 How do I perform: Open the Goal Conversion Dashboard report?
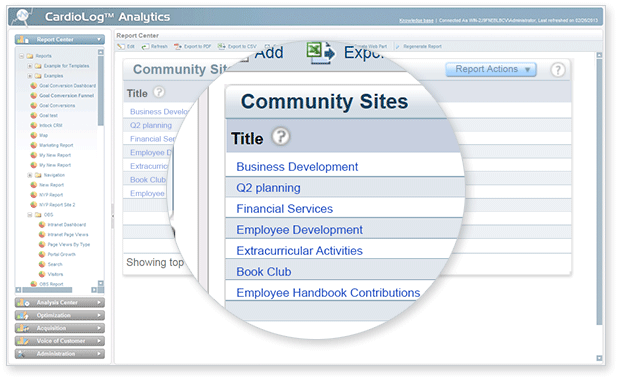[67, 85]
